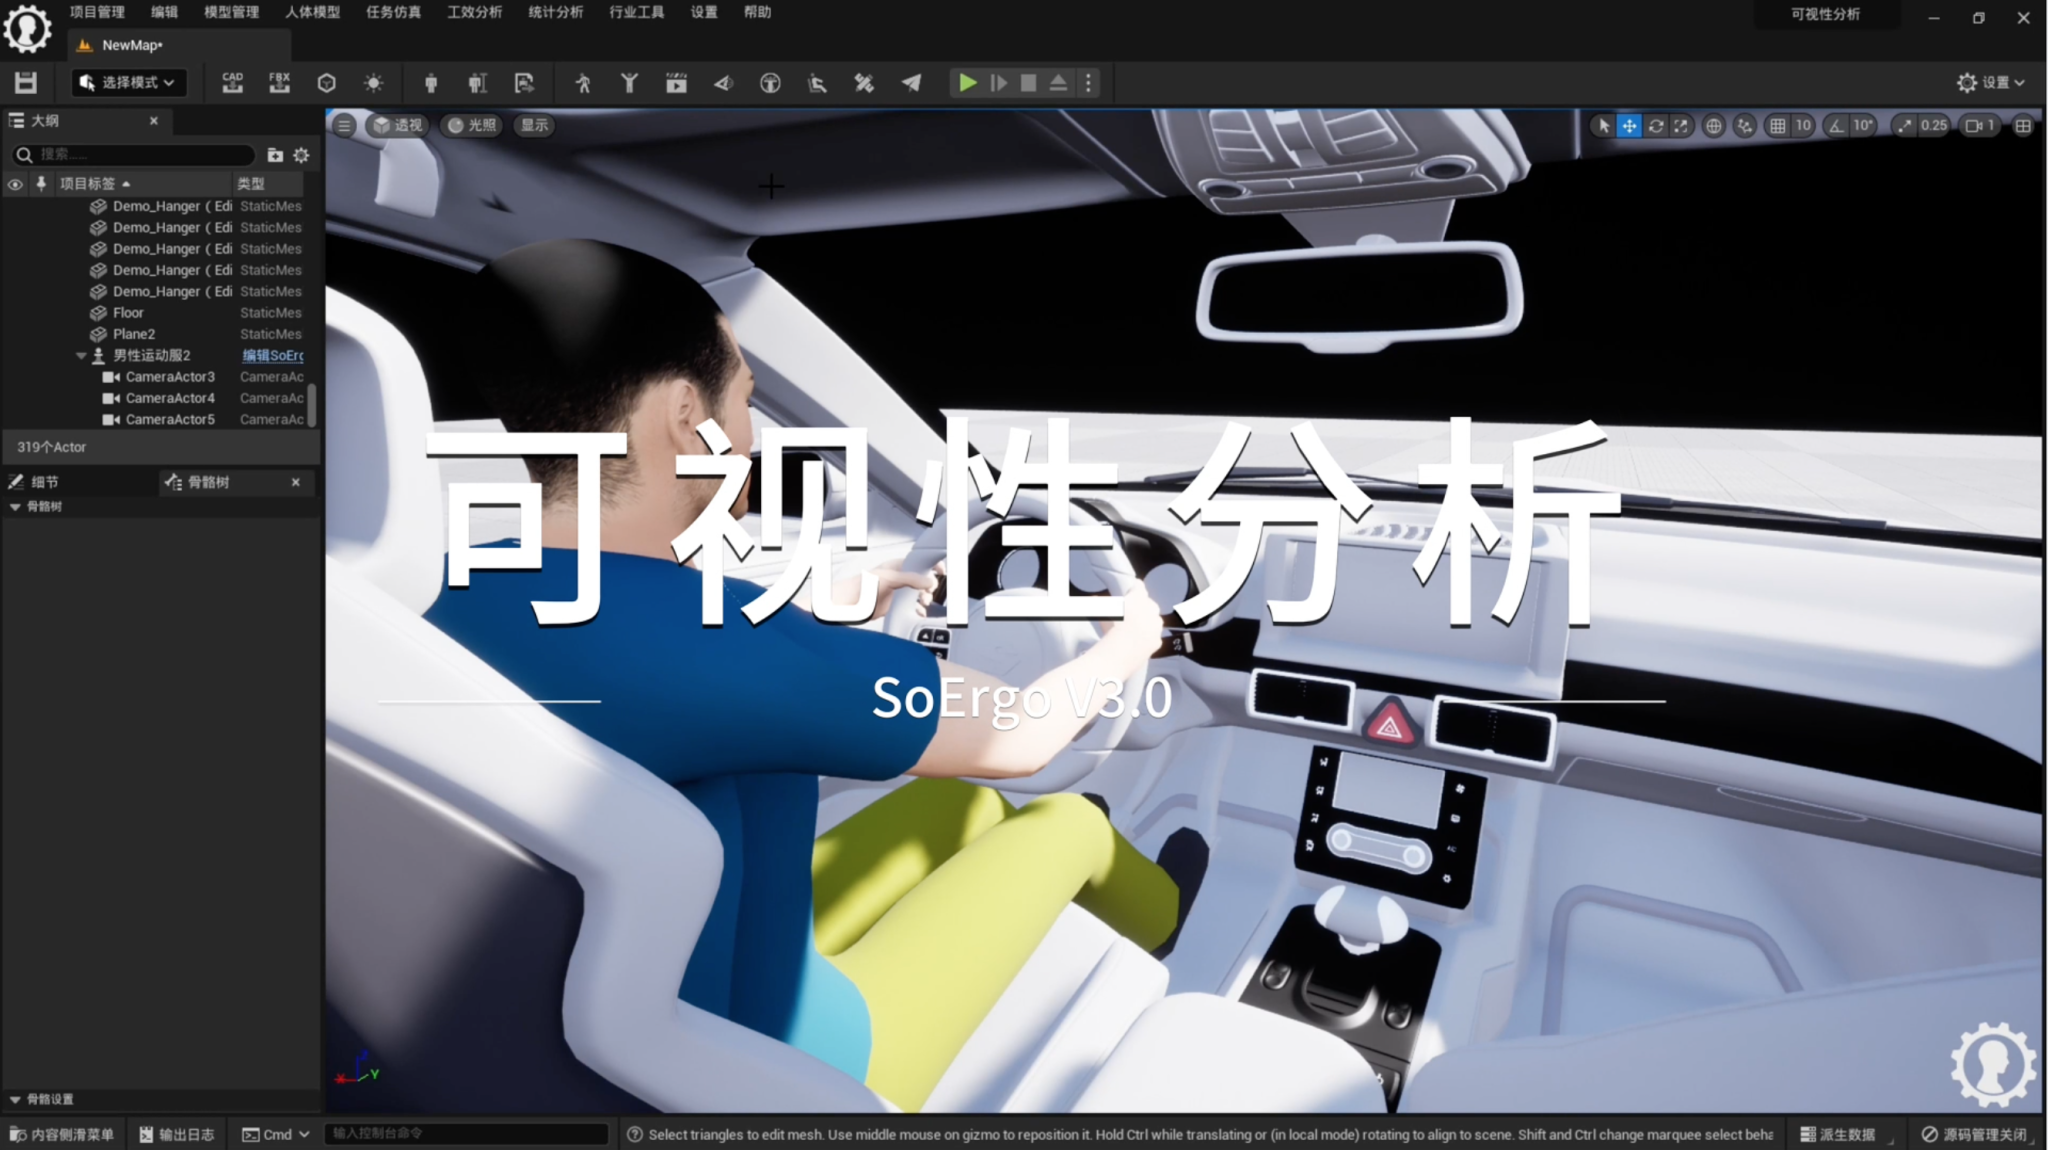The height and width of the screenshot is (1150, 2048).
Task: Open the 选择模式 mode dropdown
Action: [128, 83]
